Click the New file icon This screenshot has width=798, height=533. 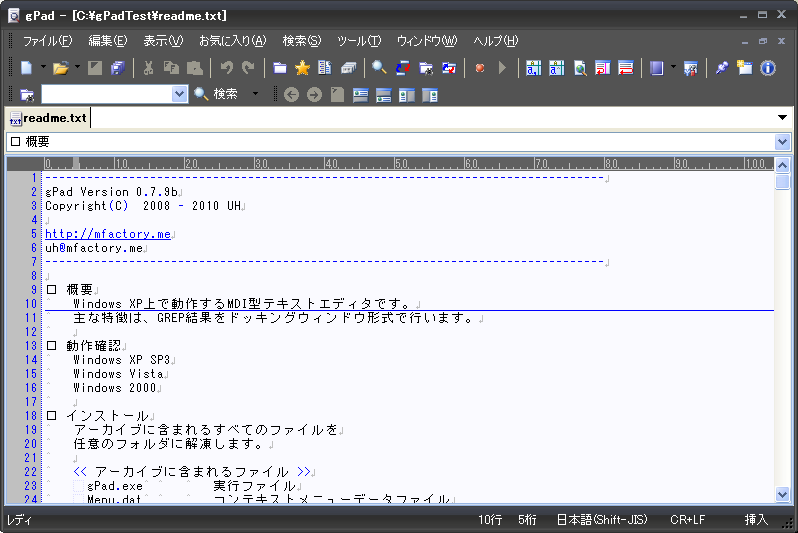(26, 68)
